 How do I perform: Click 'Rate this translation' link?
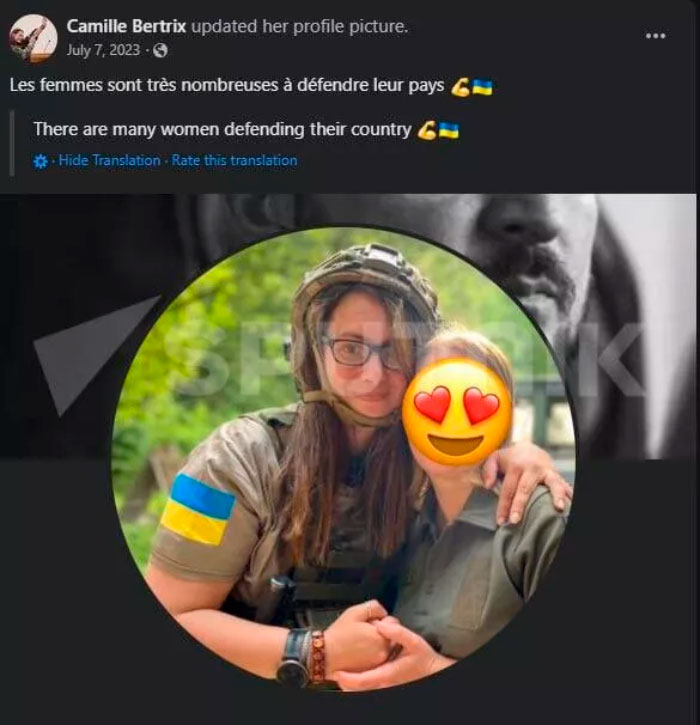pos(234,160)
